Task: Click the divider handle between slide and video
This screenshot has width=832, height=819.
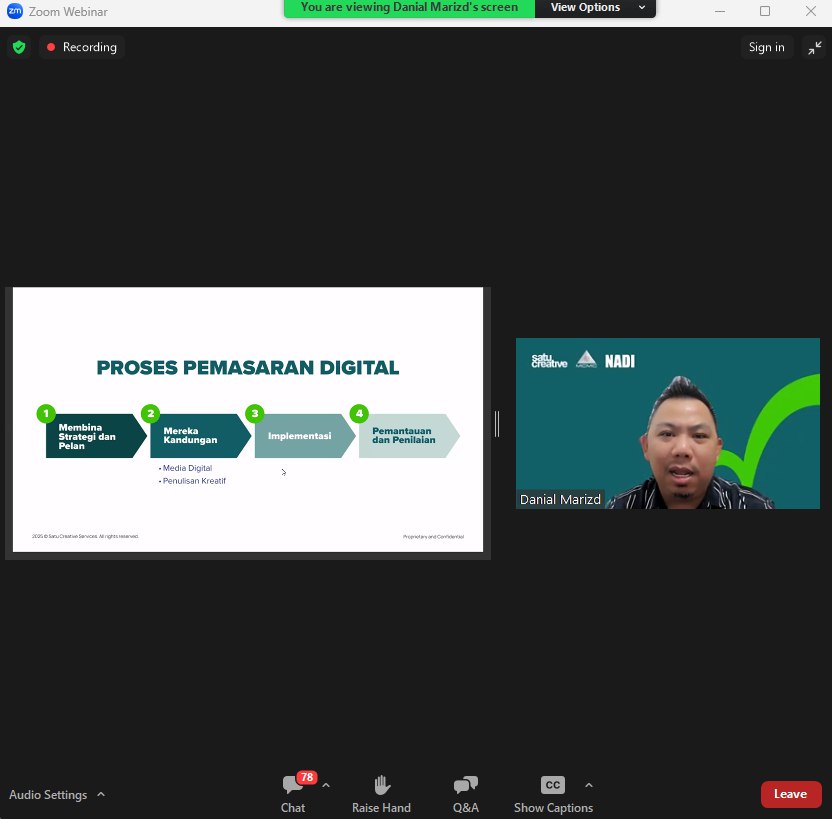Action: (497, 424)
